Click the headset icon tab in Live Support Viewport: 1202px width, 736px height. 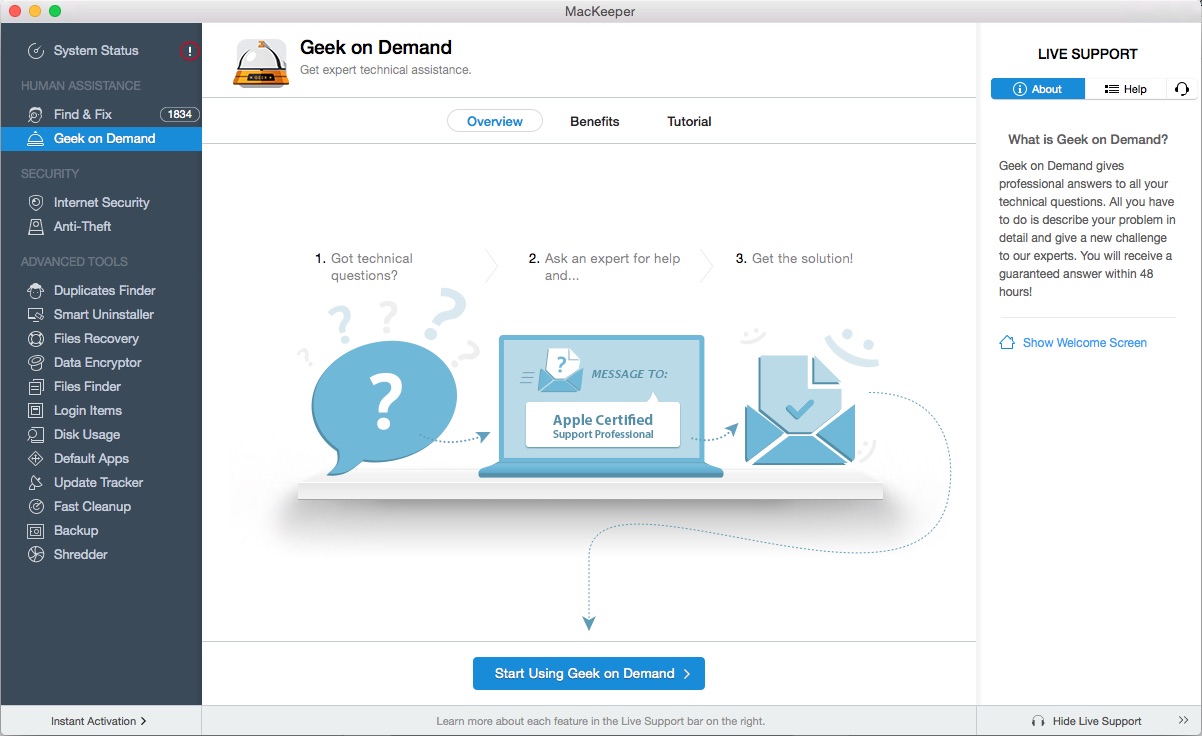[1181, 89]
